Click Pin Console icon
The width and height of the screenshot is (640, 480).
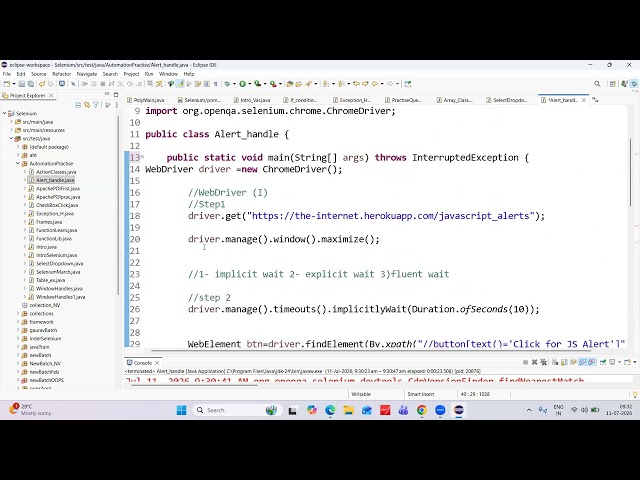tap(603, 362)
